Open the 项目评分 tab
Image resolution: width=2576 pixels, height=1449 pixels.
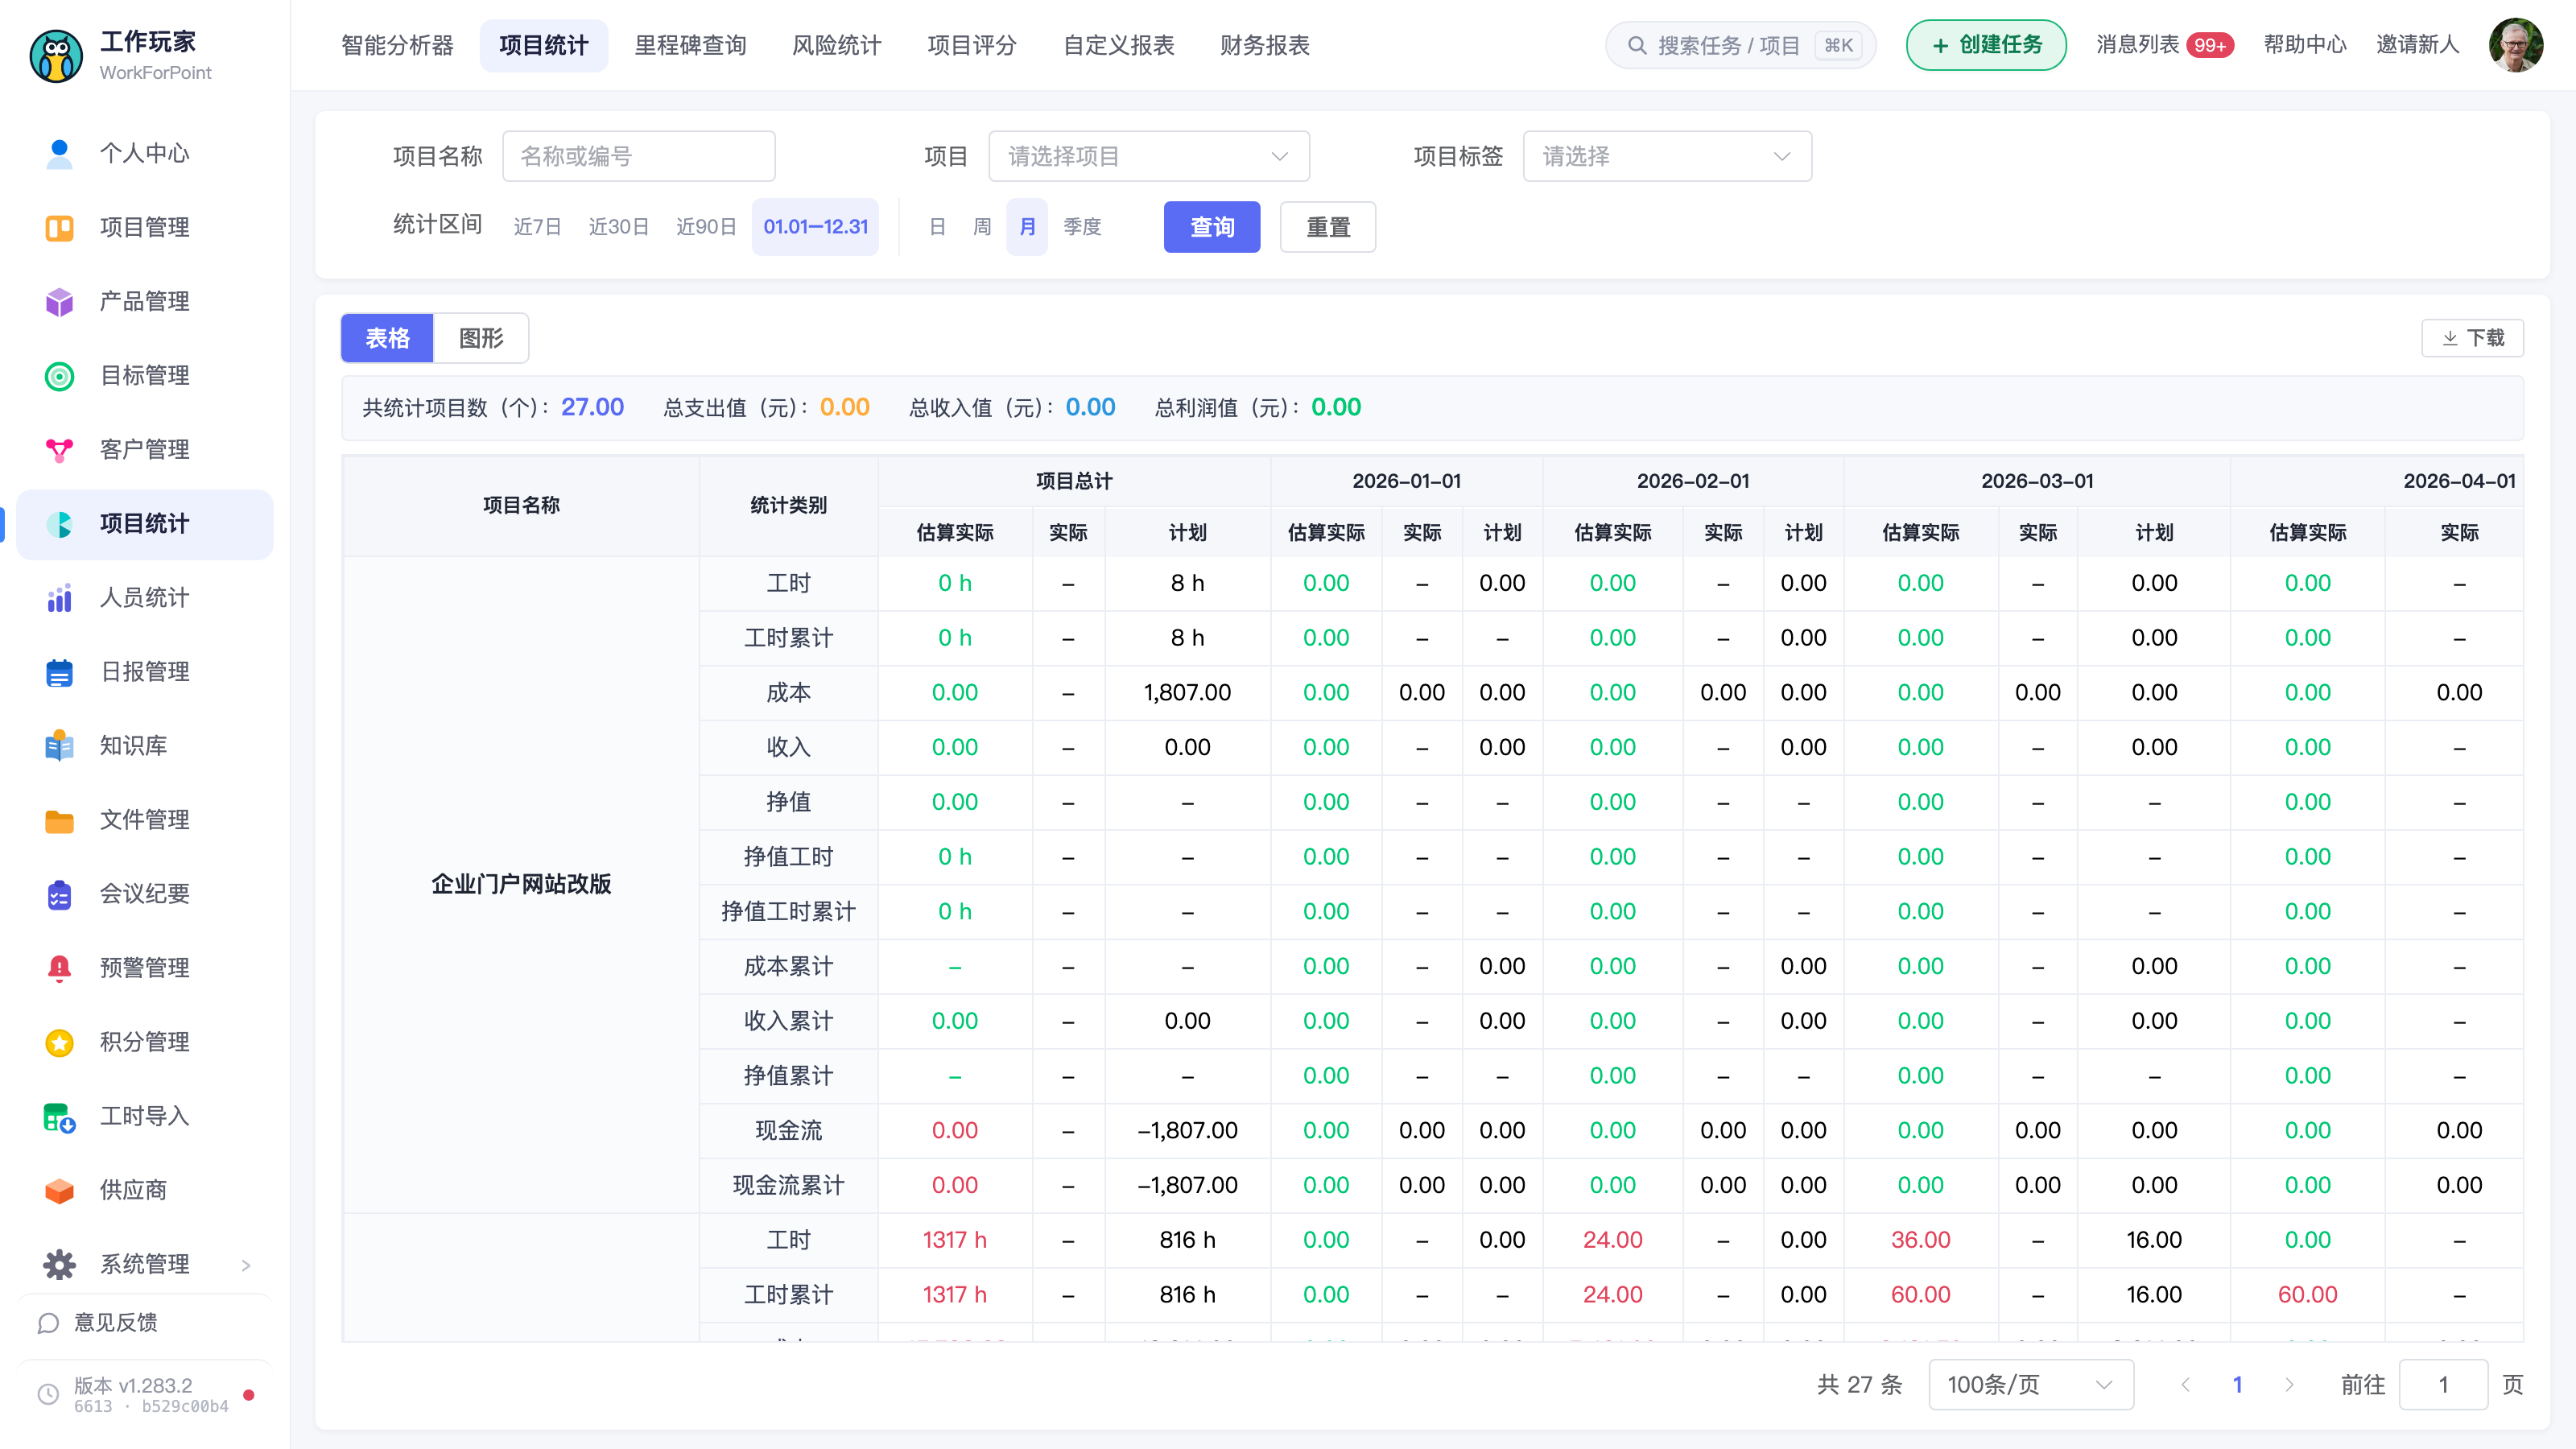tap(971, 45)
